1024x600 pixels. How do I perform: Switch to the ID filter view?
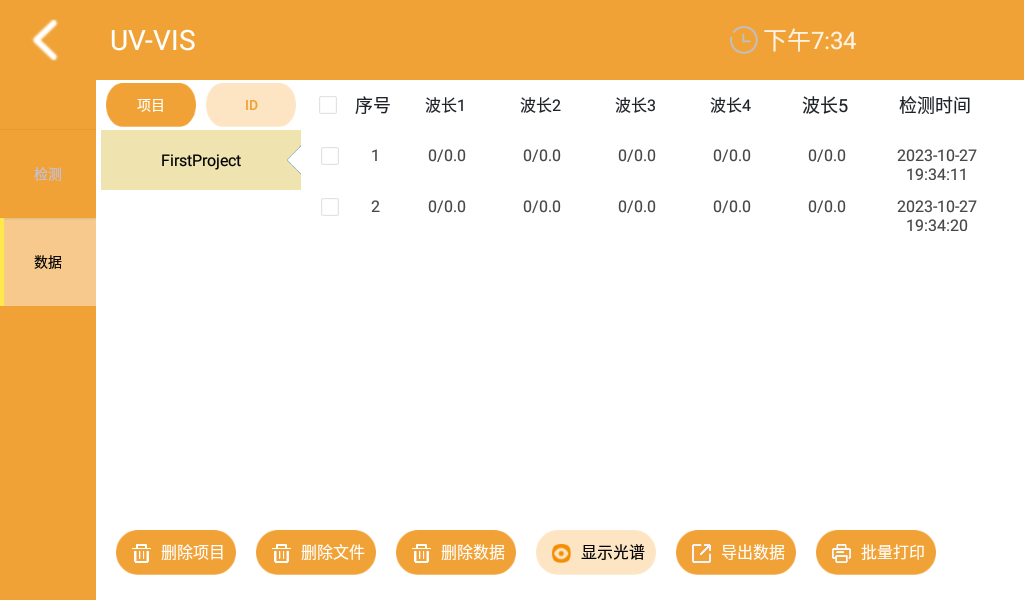[x=251, y=104]
